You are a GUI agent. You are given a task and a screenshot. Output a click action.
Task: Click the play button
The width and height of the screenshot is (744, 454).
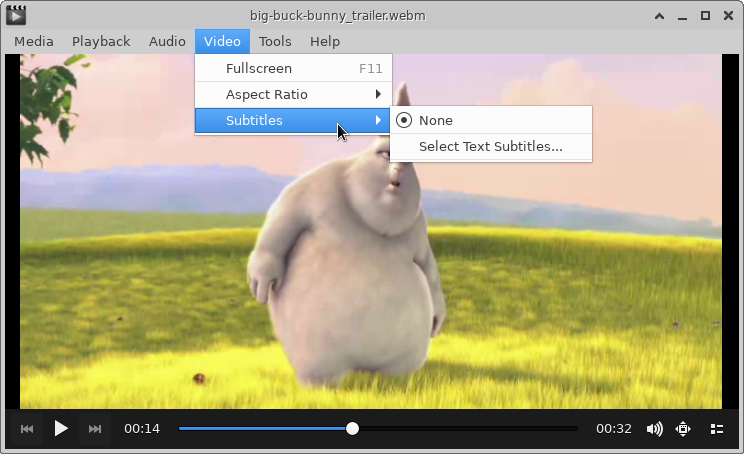pyautogui.click(x=61, y=429)
